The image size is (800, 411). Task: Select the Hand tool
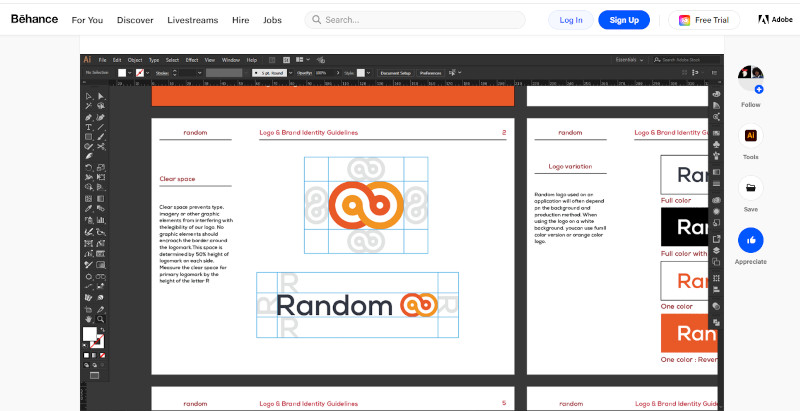pyautogui.click(x=89, y=319)
